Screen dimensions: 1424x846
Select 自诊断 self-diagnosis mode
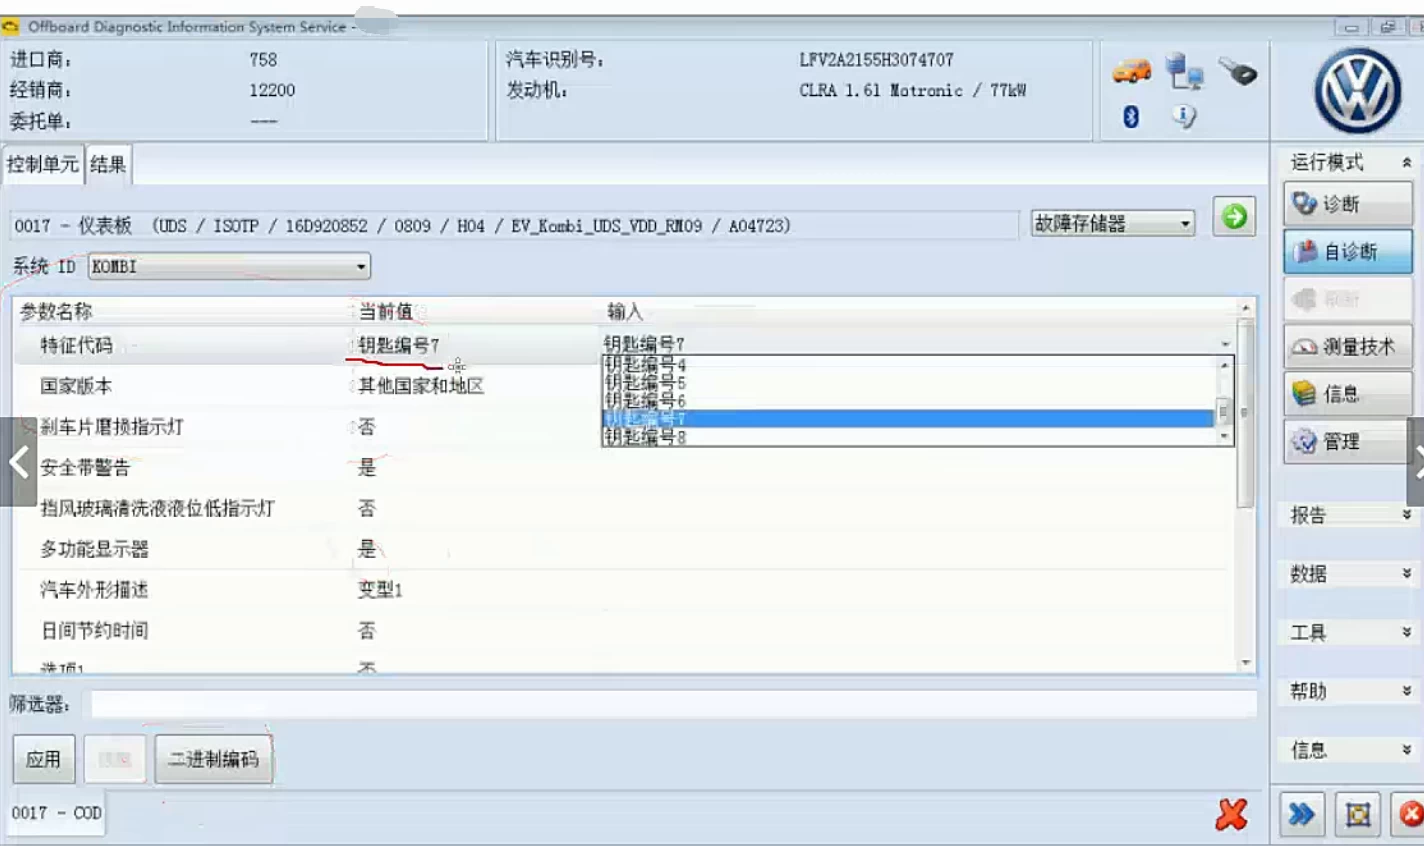[x=1348, y=251]
